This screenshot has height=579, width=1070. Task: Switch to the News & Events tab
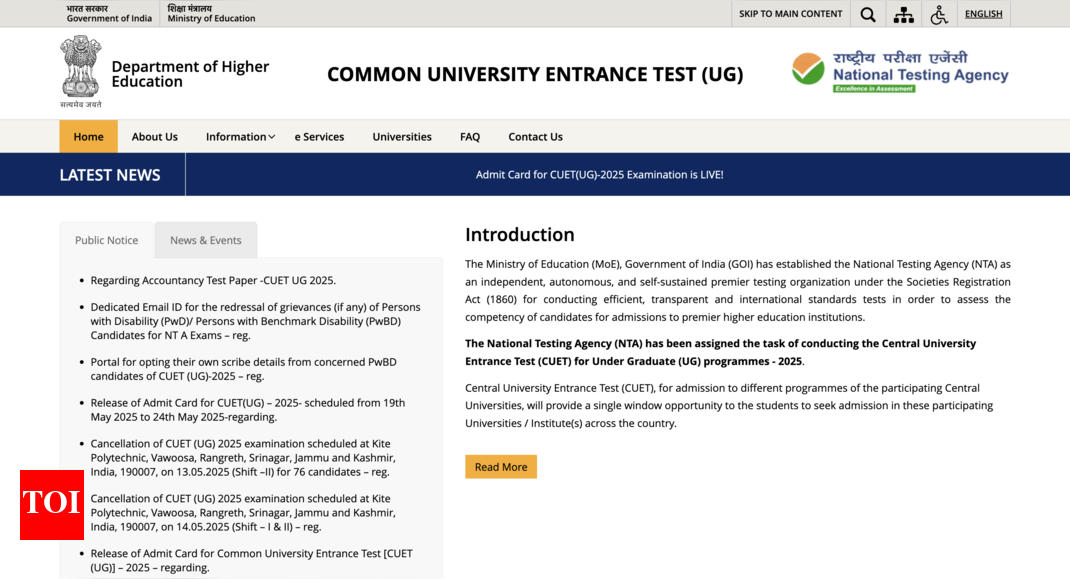[205, 240]
